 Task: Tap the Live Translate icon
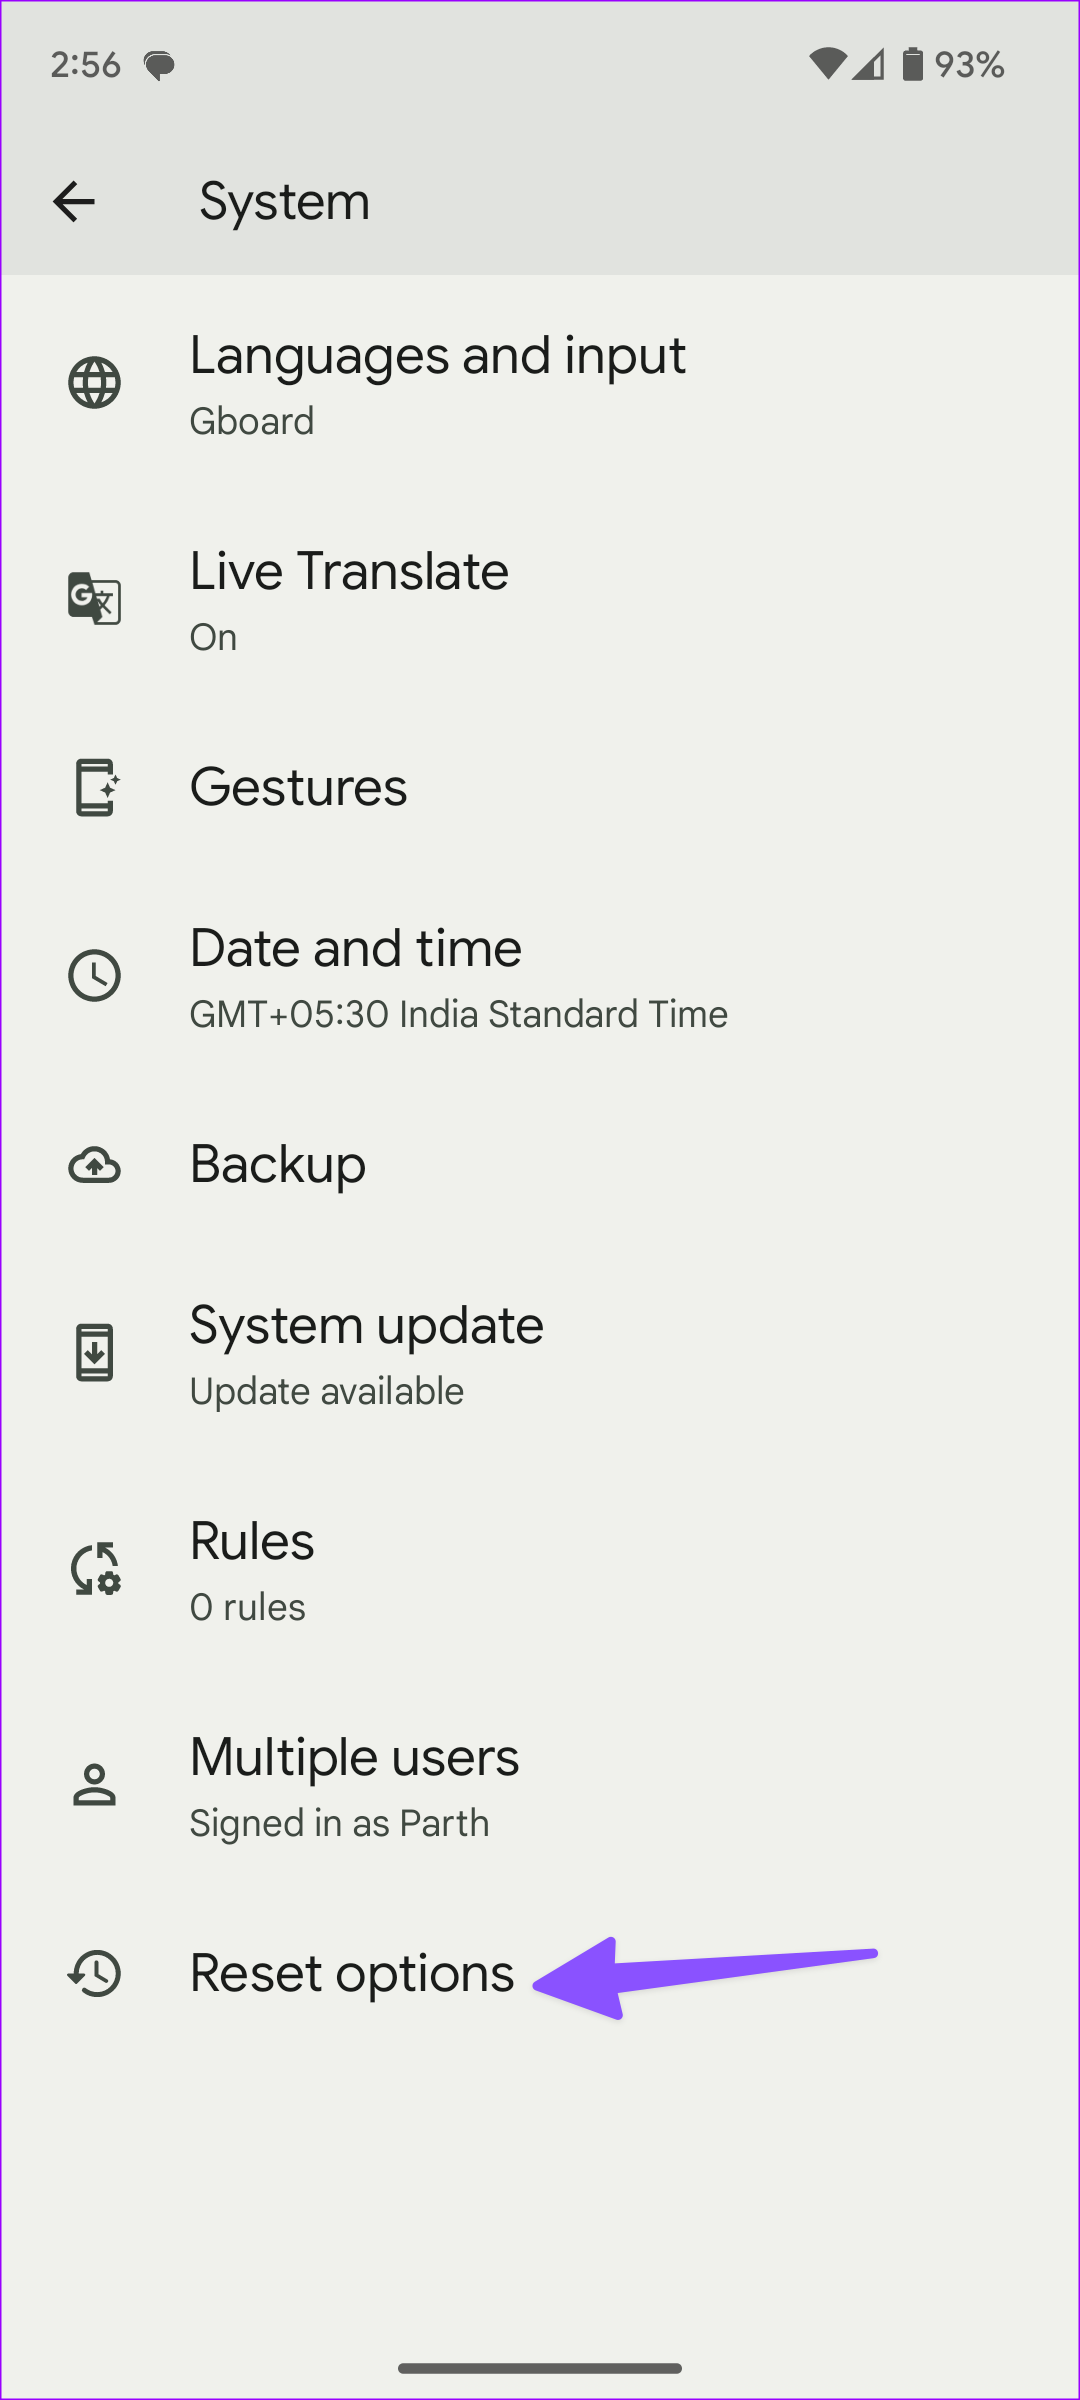pyautogui.click(x=95, y=598)
